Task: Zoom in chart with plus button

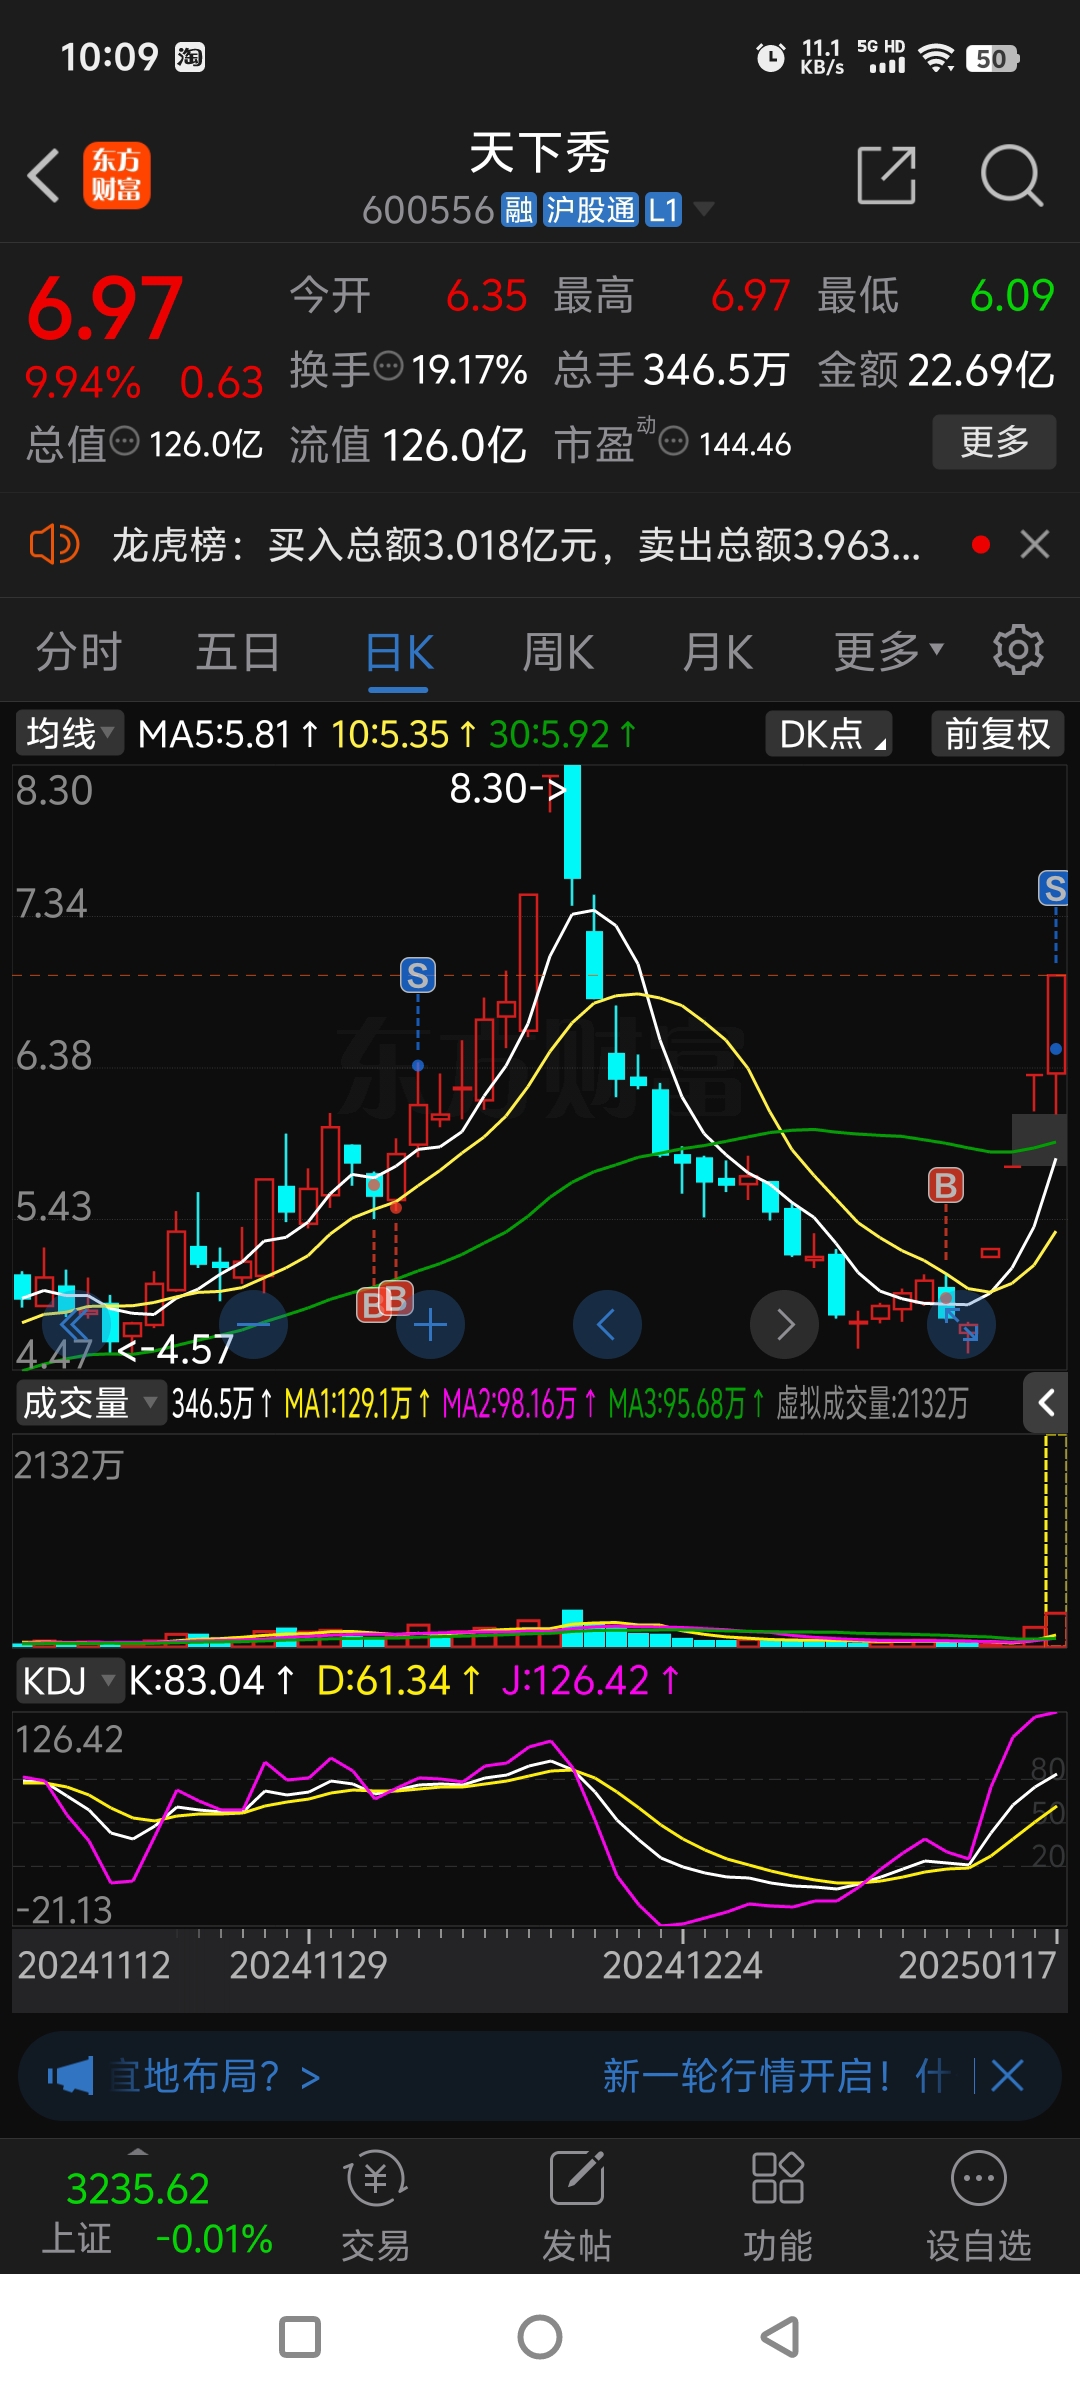Action: 430,1325
